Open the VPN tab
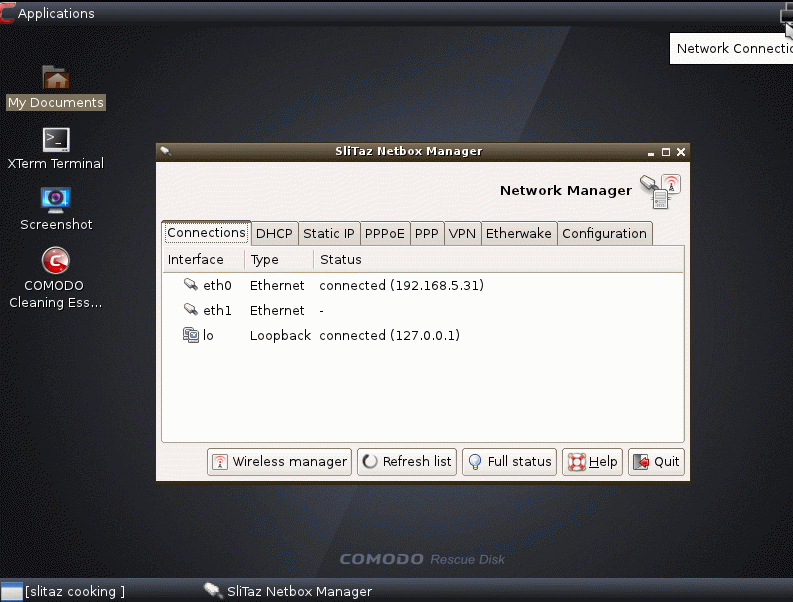Viewport: 793px width, 602px height. (x=462, y=234)
